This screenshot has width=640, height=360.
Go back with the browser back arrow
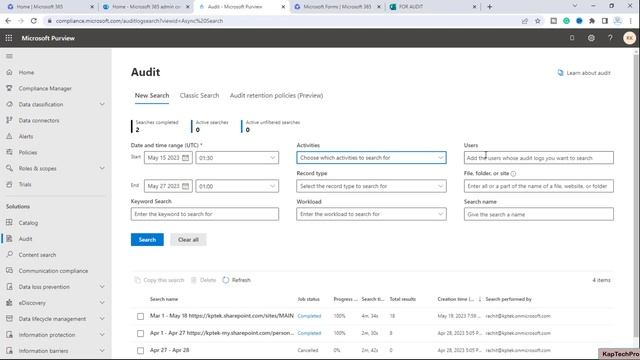click(x=8, y=21)
